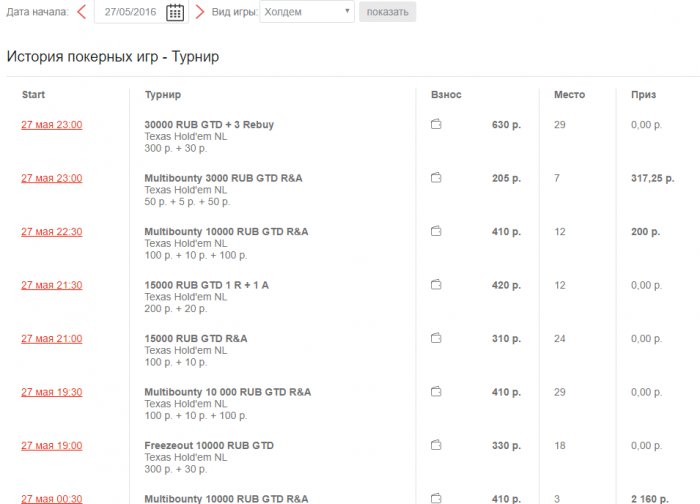Sort by the Приз column header

643,95
